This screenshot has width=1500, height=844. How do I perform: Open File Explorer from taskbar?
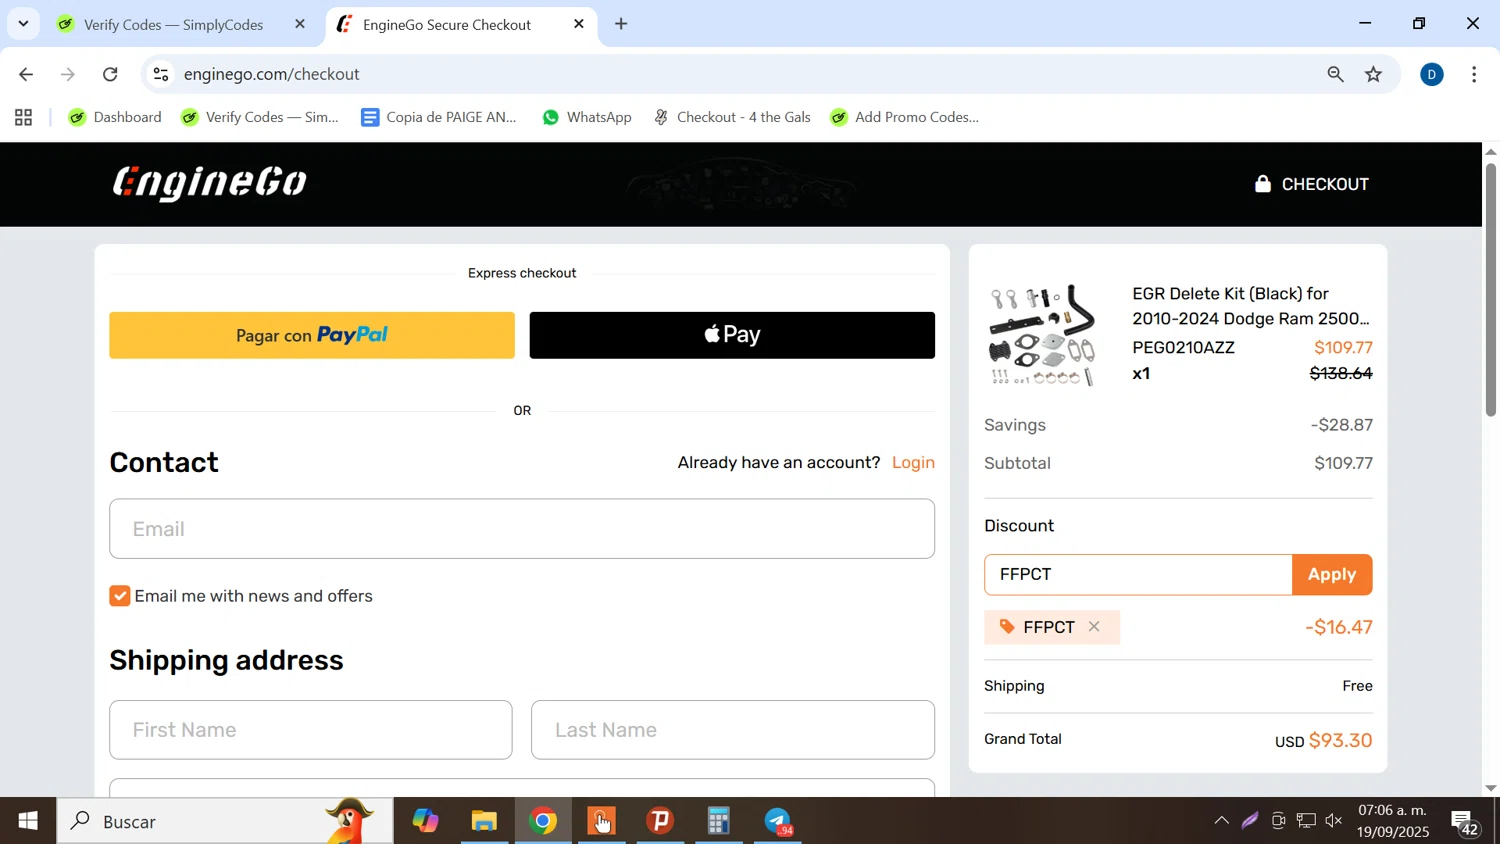click(484, 821)
